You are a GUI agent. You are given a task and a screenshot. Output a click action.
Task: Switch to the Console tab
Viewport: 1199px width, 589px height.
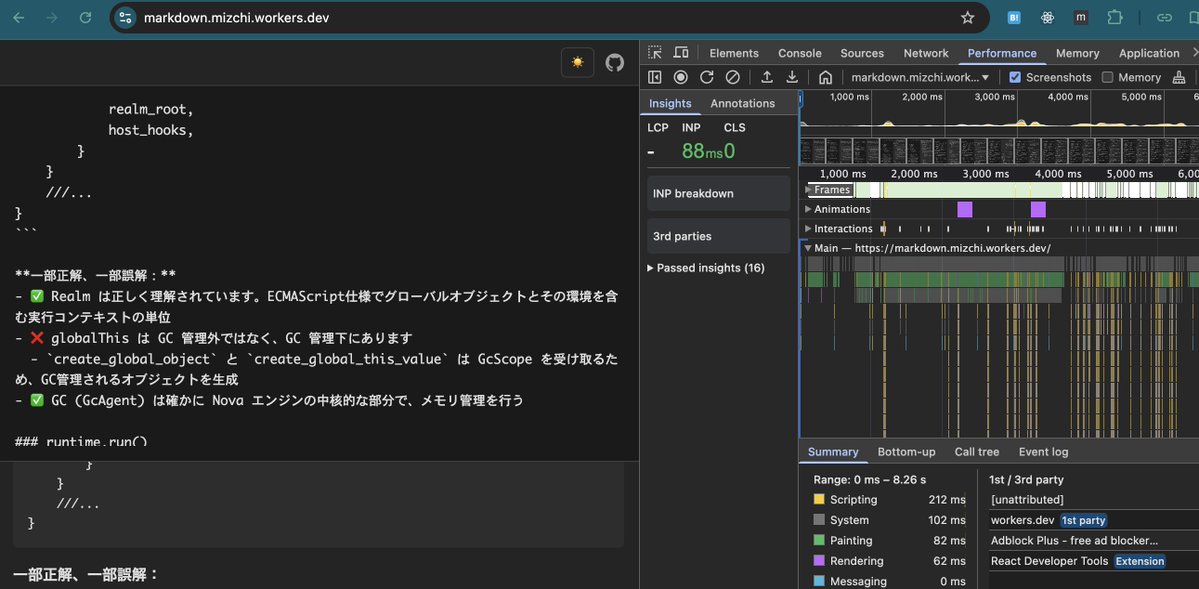800,53
